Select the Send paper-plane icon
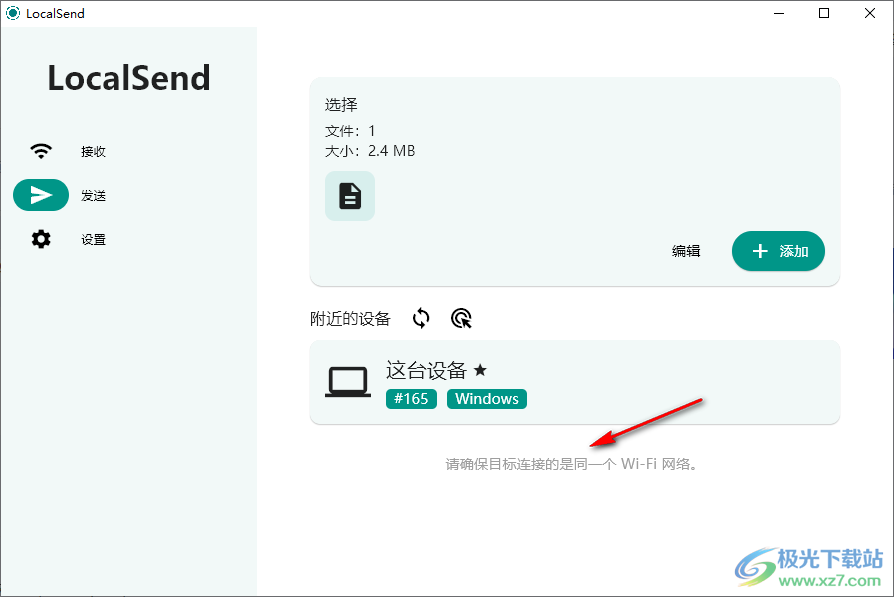The height and width of the screenshot is (597, 894). 41,195
